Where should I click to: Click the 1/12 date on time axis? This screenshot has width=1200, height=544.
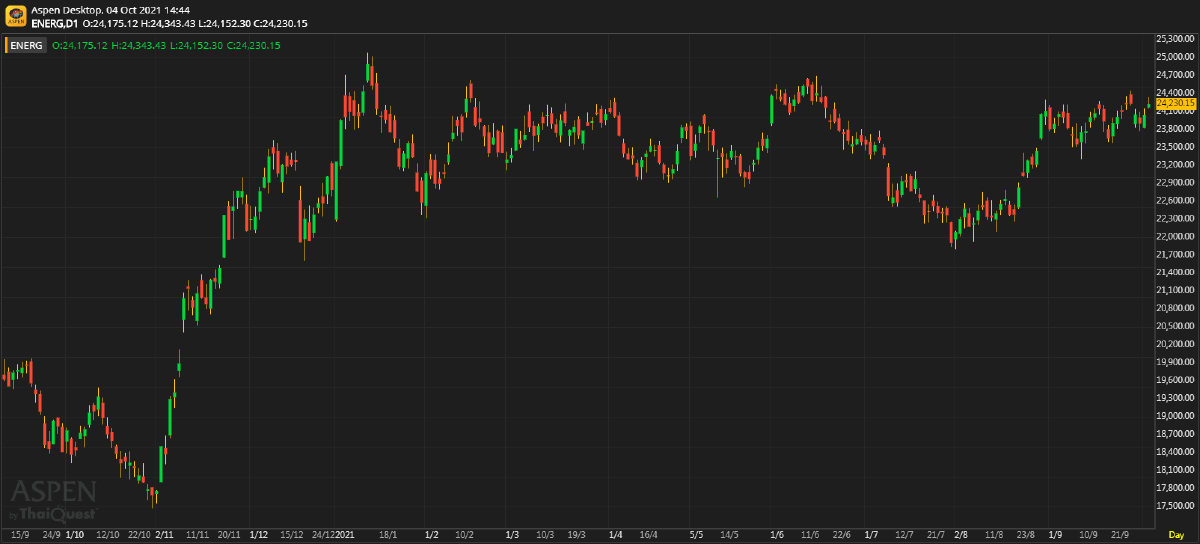[259, 535]
